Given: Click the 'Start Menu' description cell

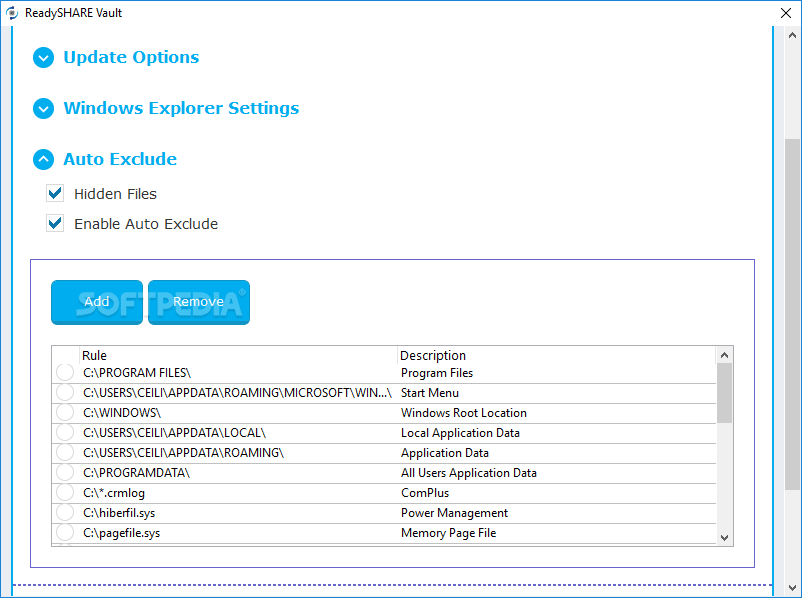Looking at the screenshot, I should tap(430, 393).
